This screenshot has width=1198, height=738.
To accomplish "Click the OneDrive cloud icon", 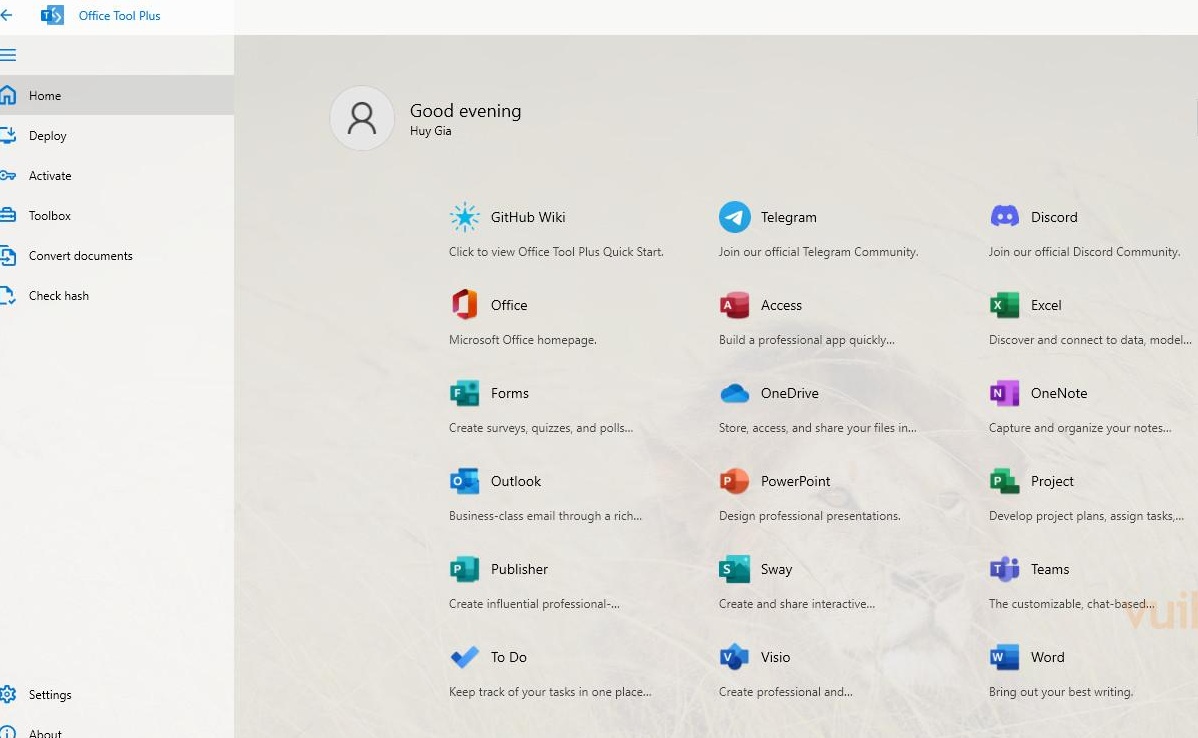I will (x=734, y=393).
